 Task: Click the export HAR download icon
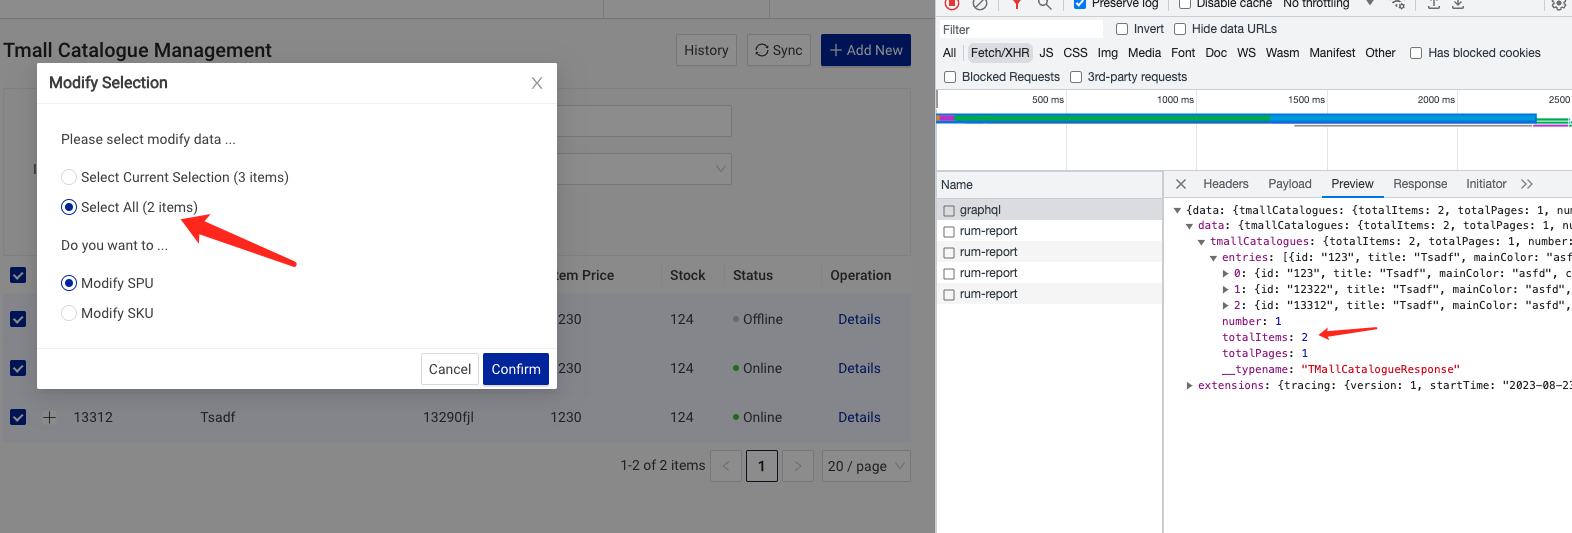pos(1458,4)
